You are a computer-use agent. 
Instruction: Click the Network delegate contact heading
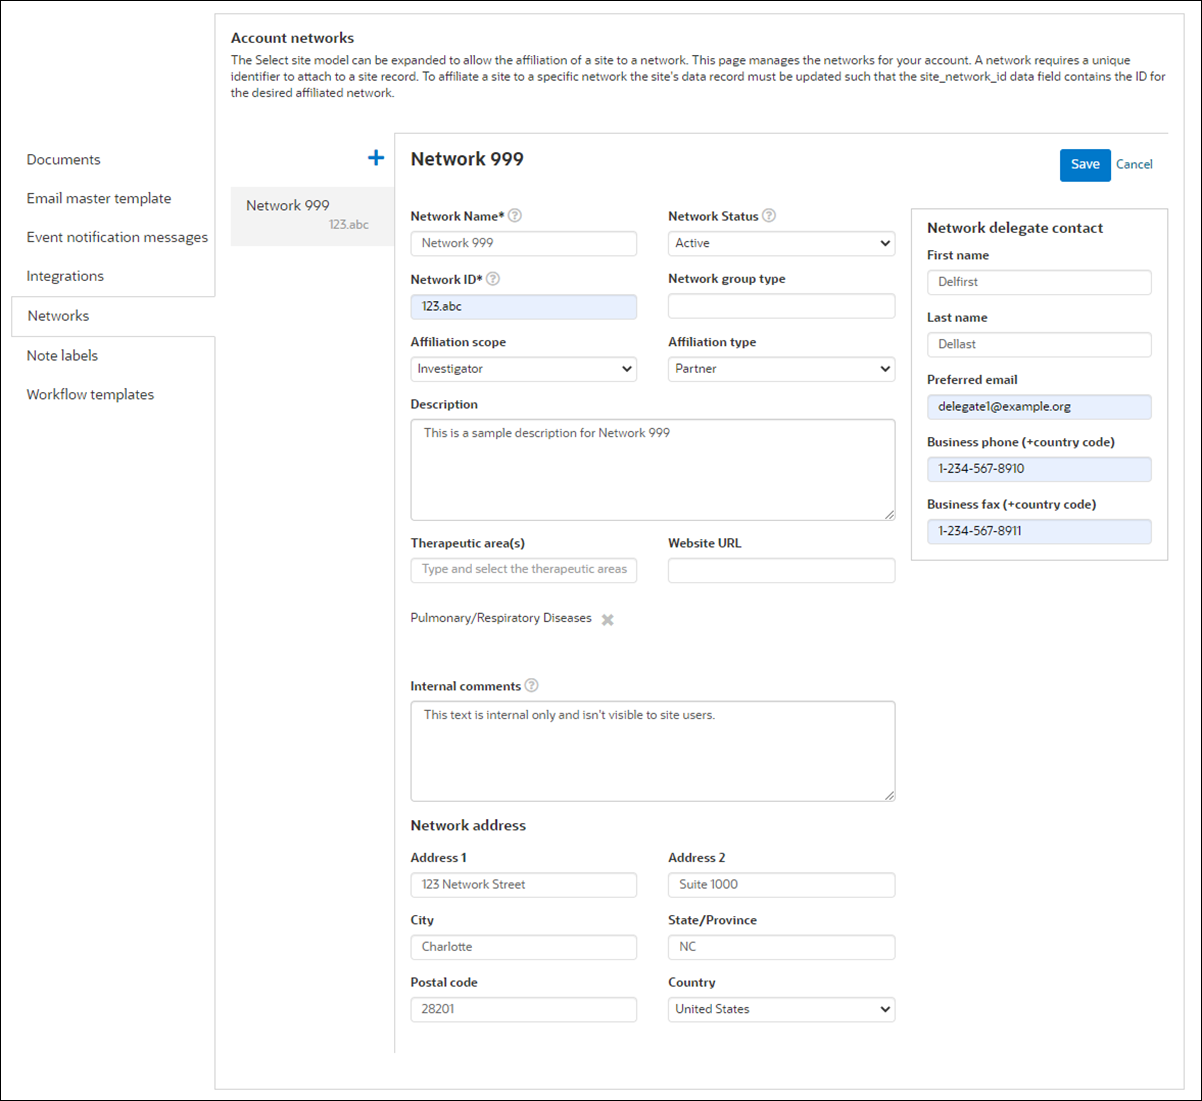(1015, 228)
